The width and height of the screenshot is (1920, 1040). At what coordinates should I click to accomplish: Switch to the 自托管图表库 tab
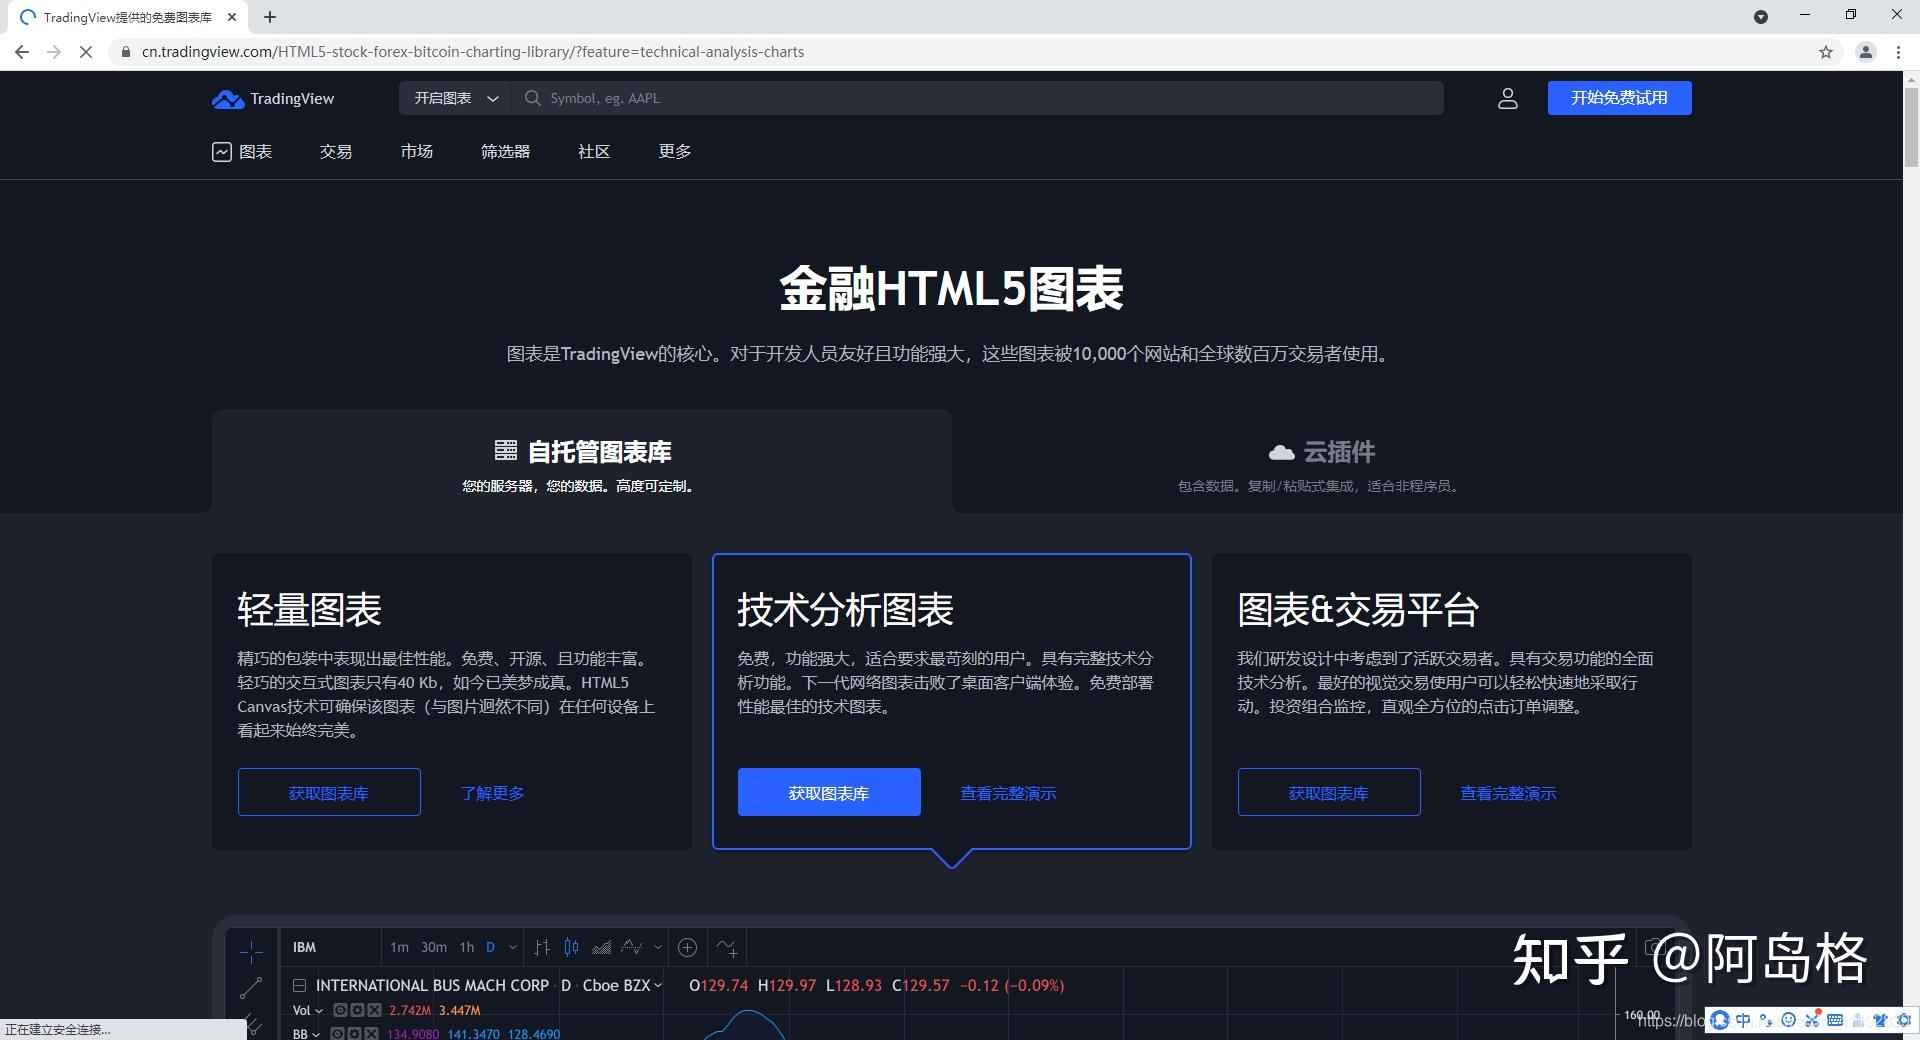click(x=581, y=462)
